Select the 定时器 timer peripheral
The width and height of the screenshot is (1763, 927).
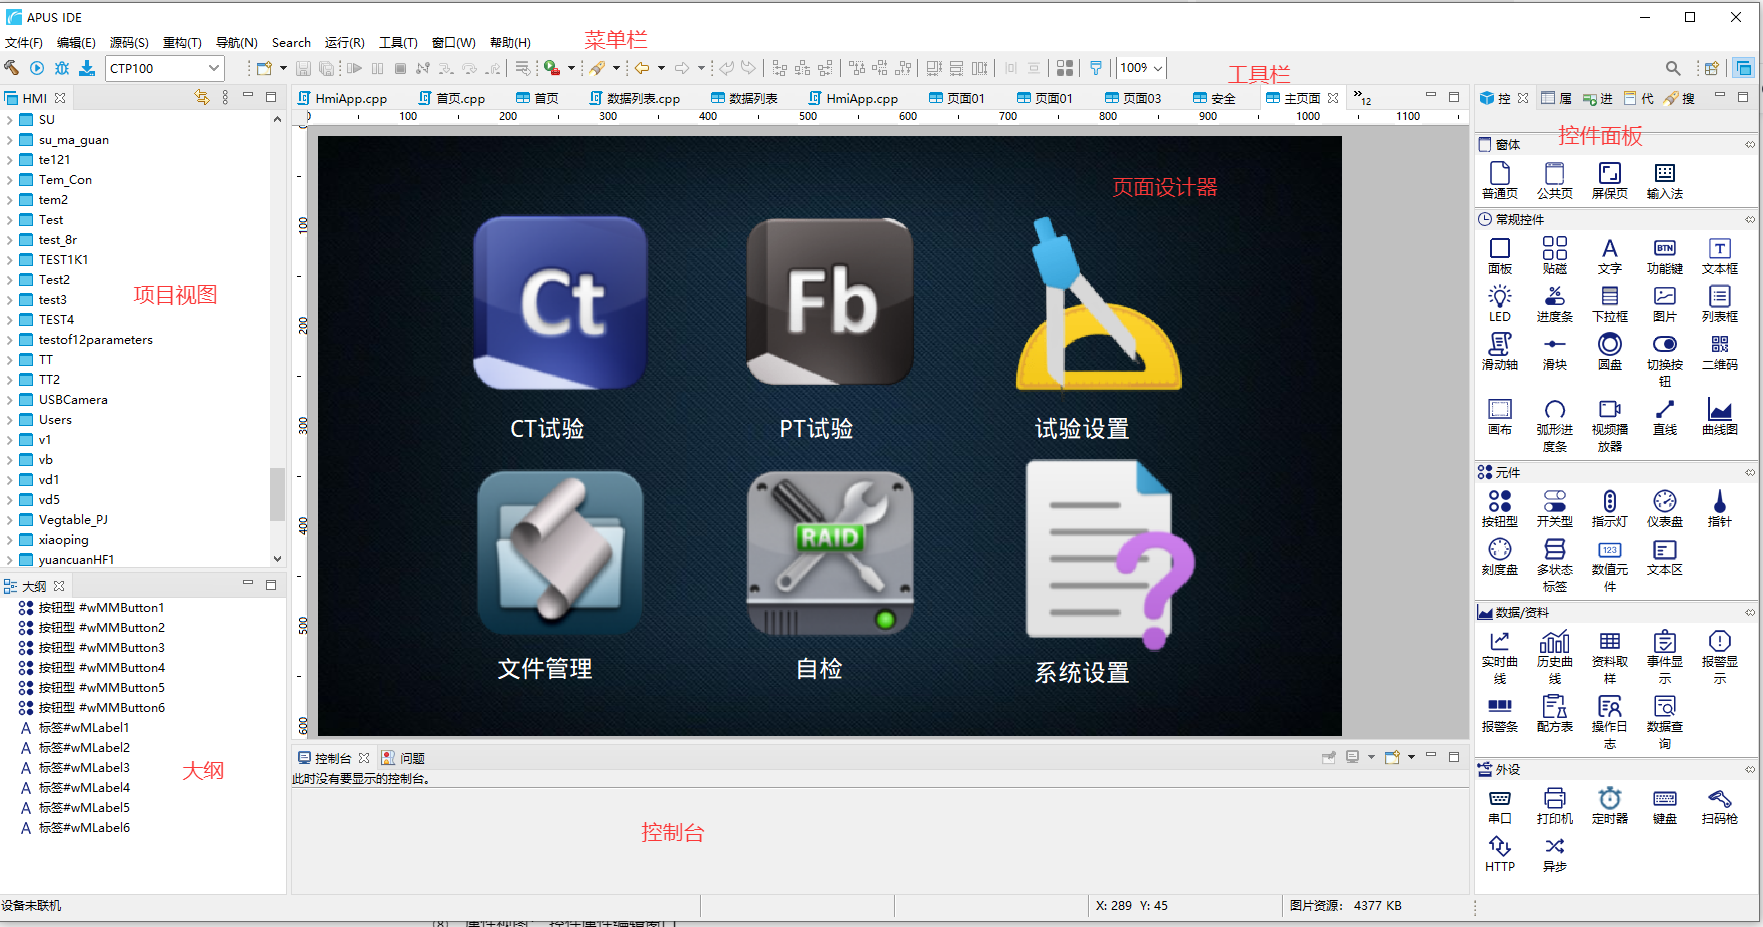tap(1609, 805)
